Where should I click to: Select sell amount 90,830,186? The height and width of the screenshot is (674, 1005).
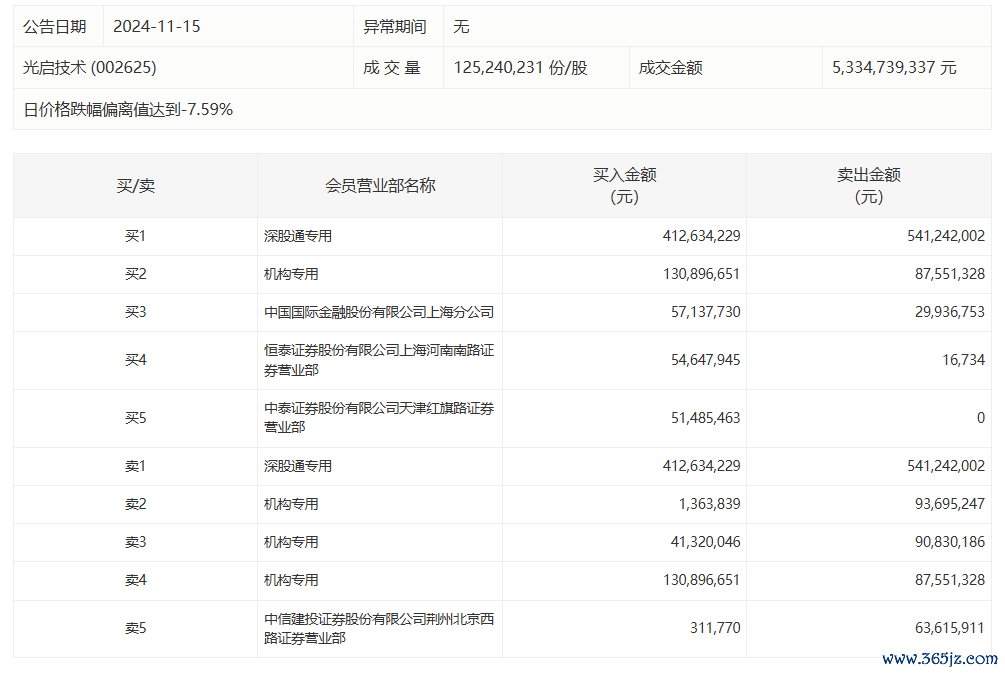950,542
